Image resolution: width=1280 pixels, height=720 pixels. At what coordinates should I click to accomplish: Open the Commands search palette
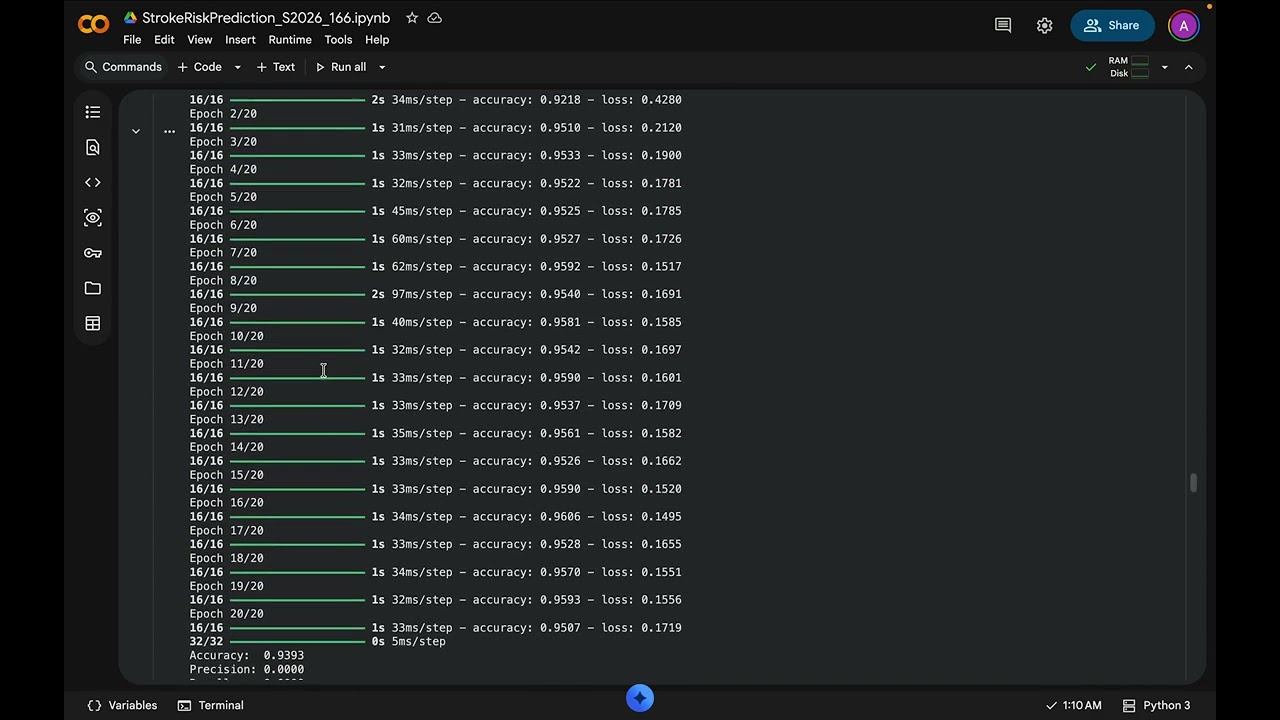(x=123, y=67)
